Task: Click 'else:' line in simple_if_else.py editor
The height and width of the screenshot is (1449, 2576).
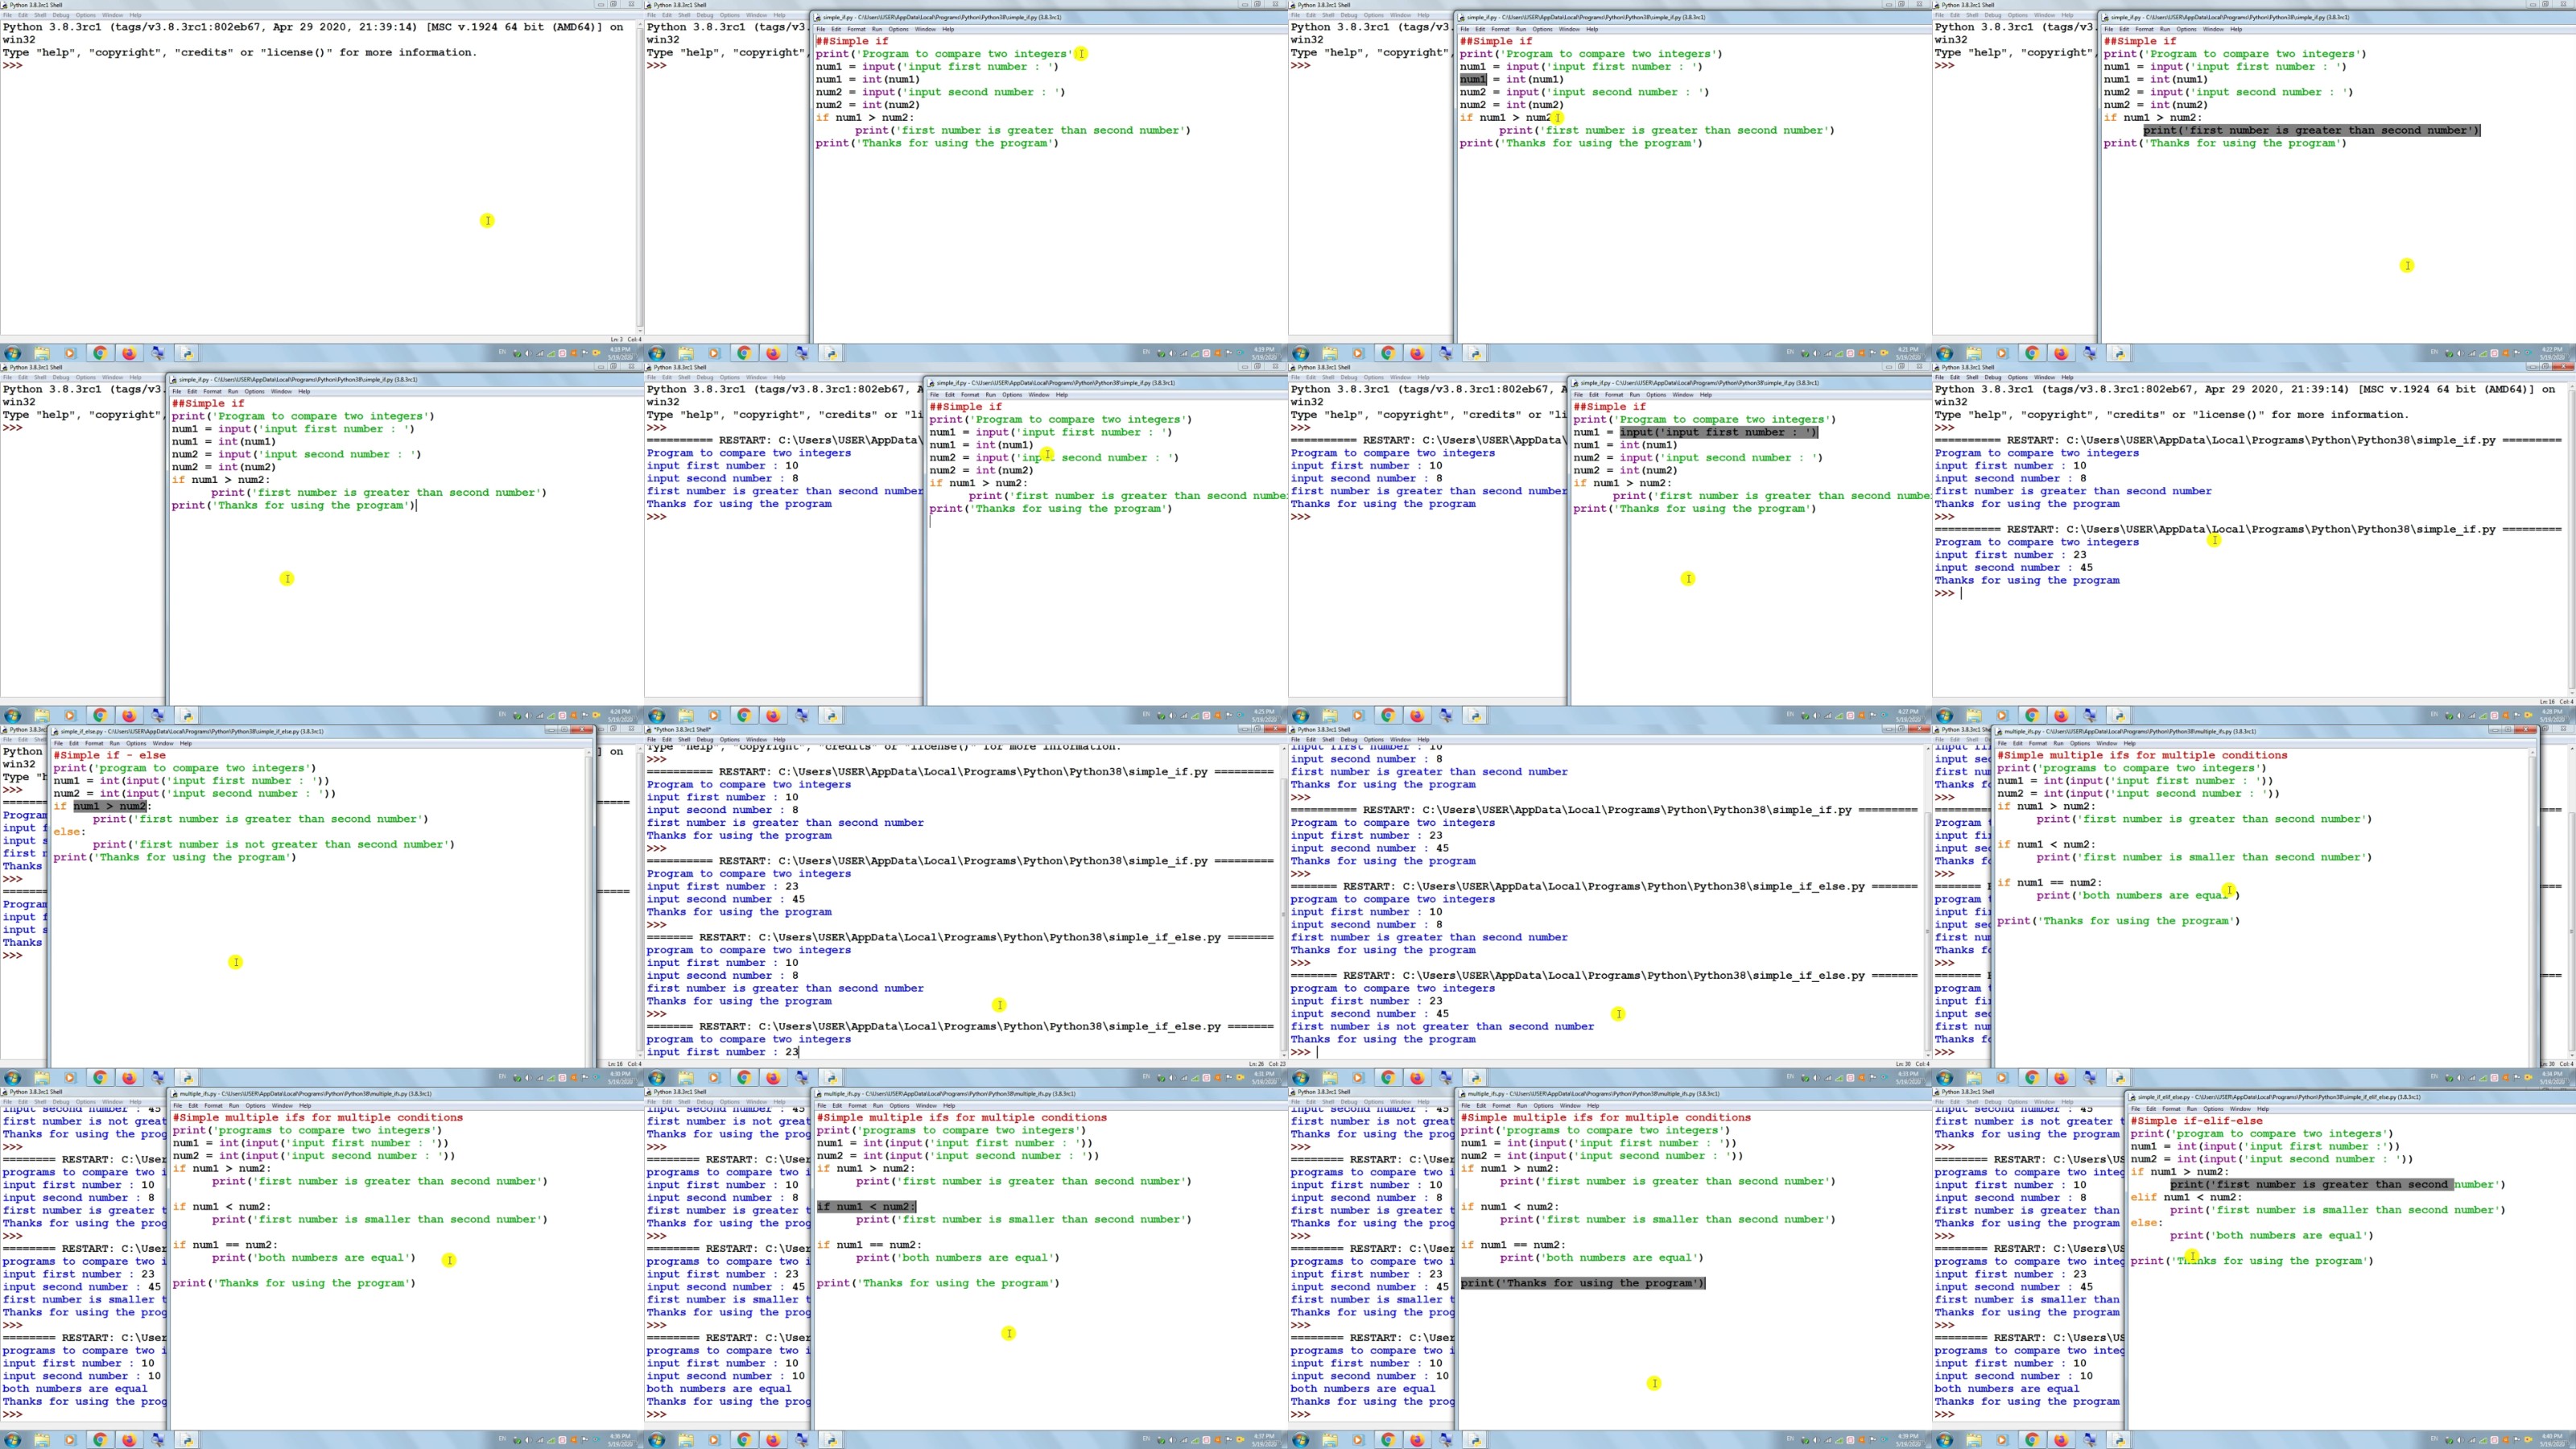Action: (70, 831)
